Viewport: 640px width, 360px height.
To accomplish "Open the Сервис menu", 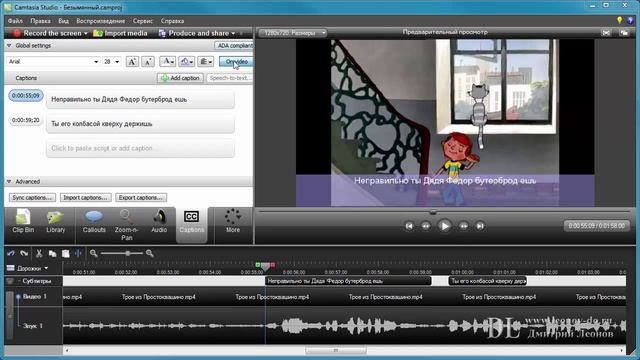I will point(143,21).
